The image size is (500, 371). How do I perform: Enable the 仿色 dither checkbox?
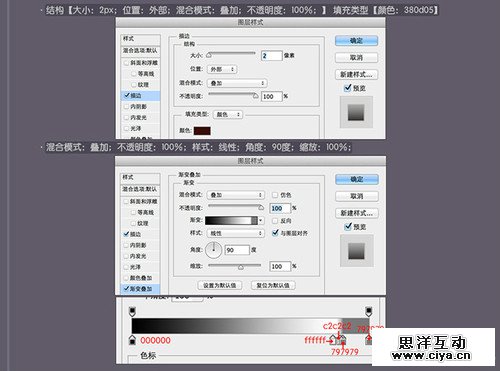click(x=275, y=195)
